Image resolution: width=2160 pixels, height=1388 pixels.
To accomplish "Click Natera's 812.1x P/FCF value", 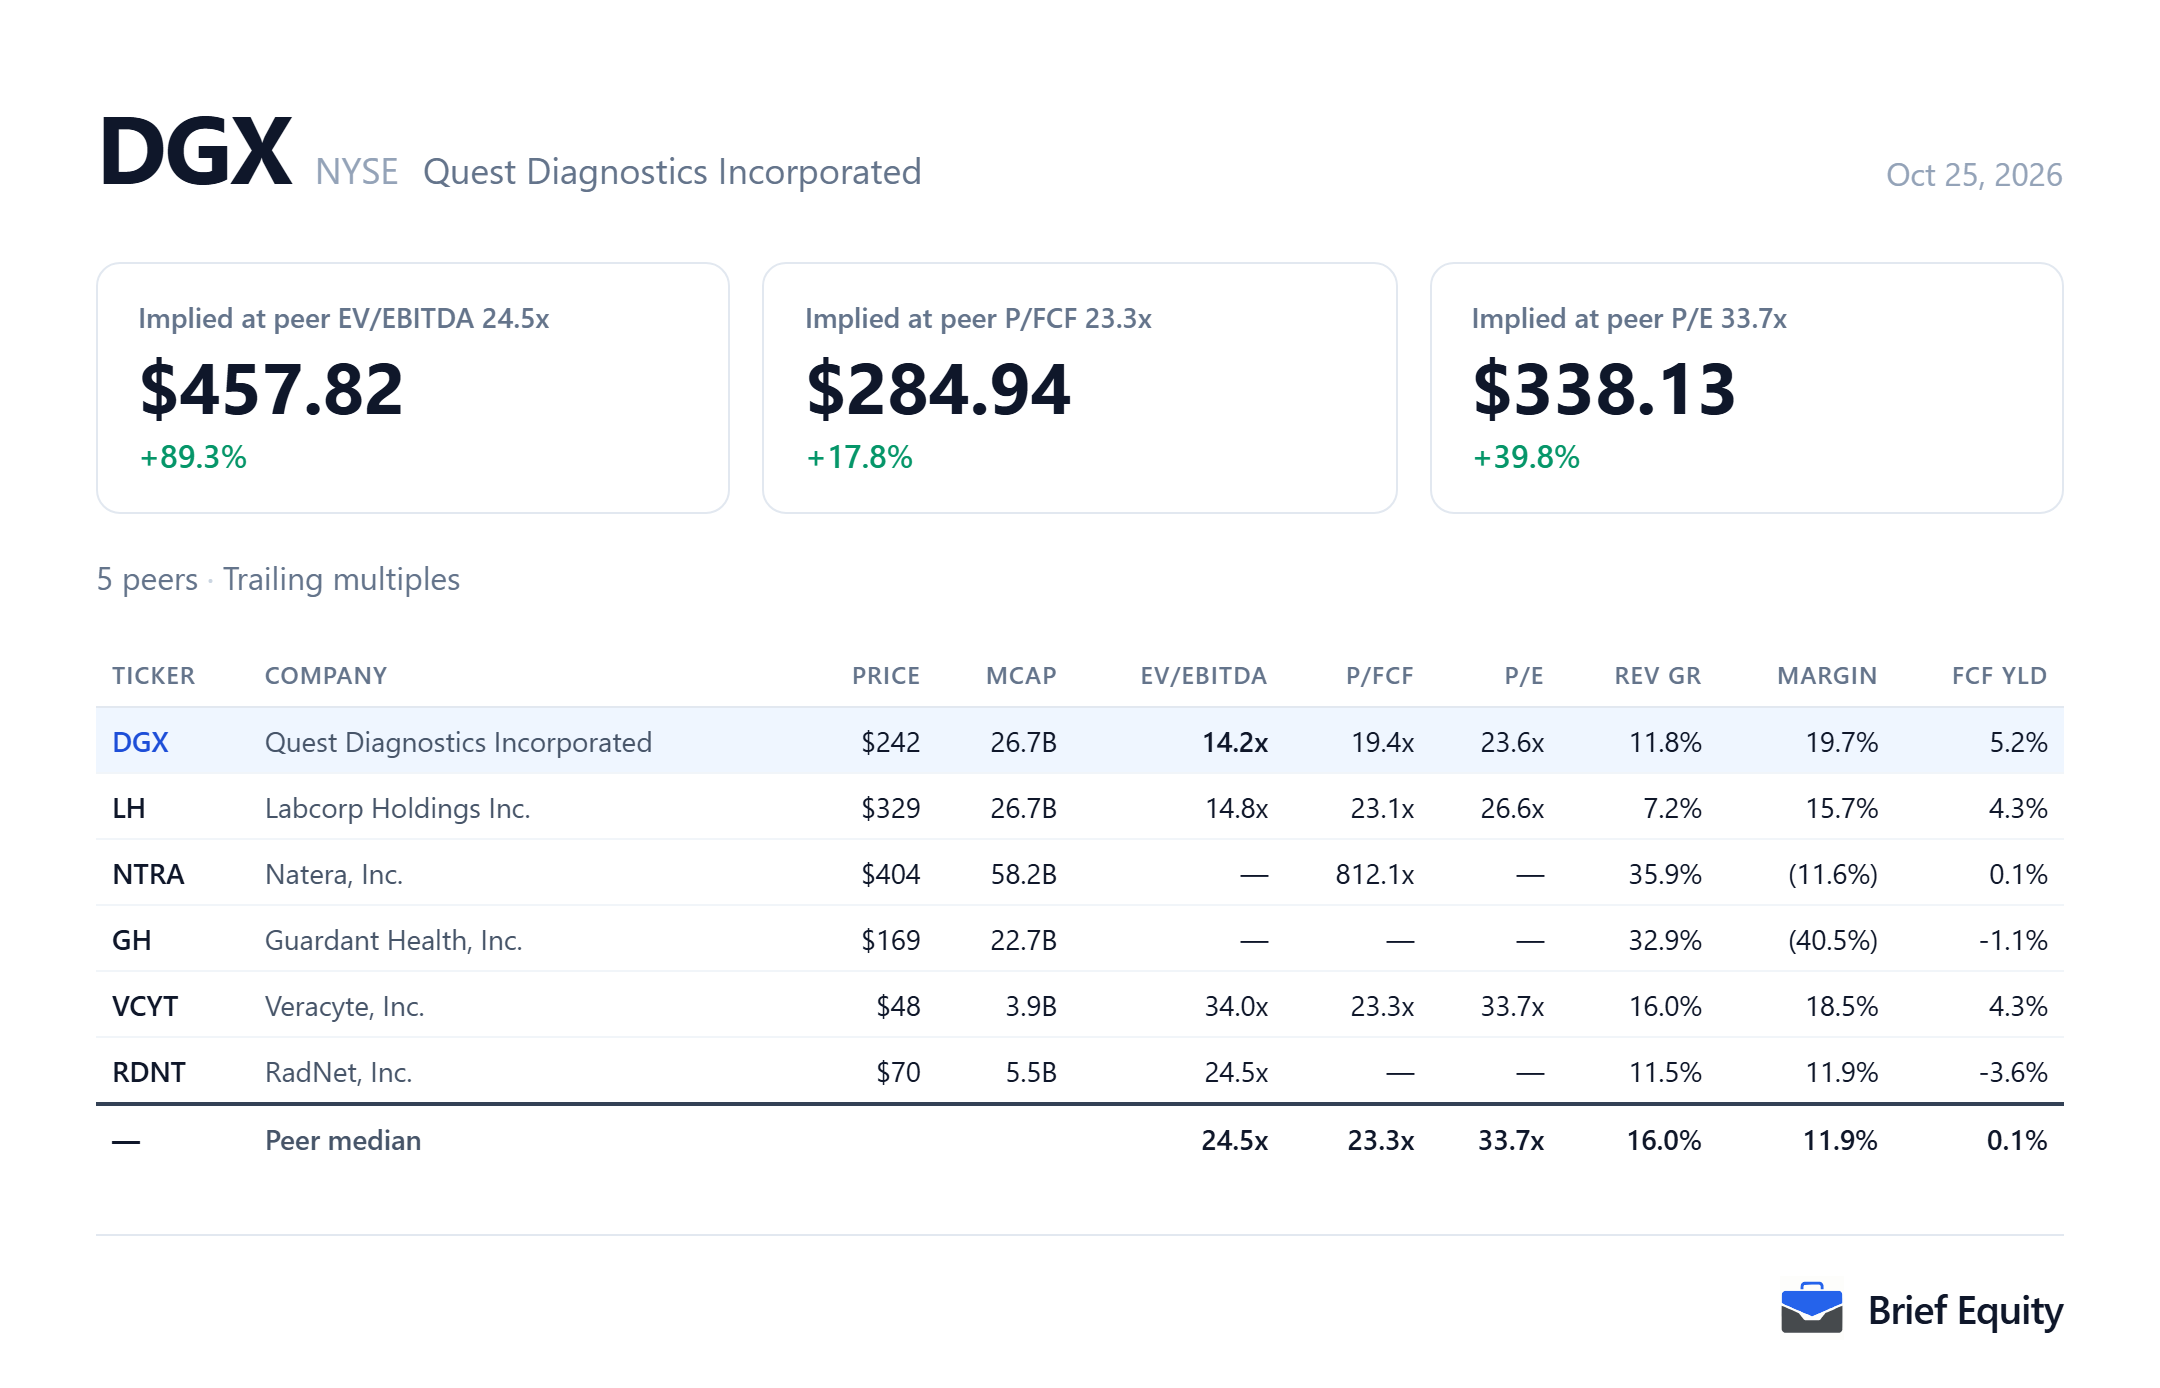I will pos(1375,874).
